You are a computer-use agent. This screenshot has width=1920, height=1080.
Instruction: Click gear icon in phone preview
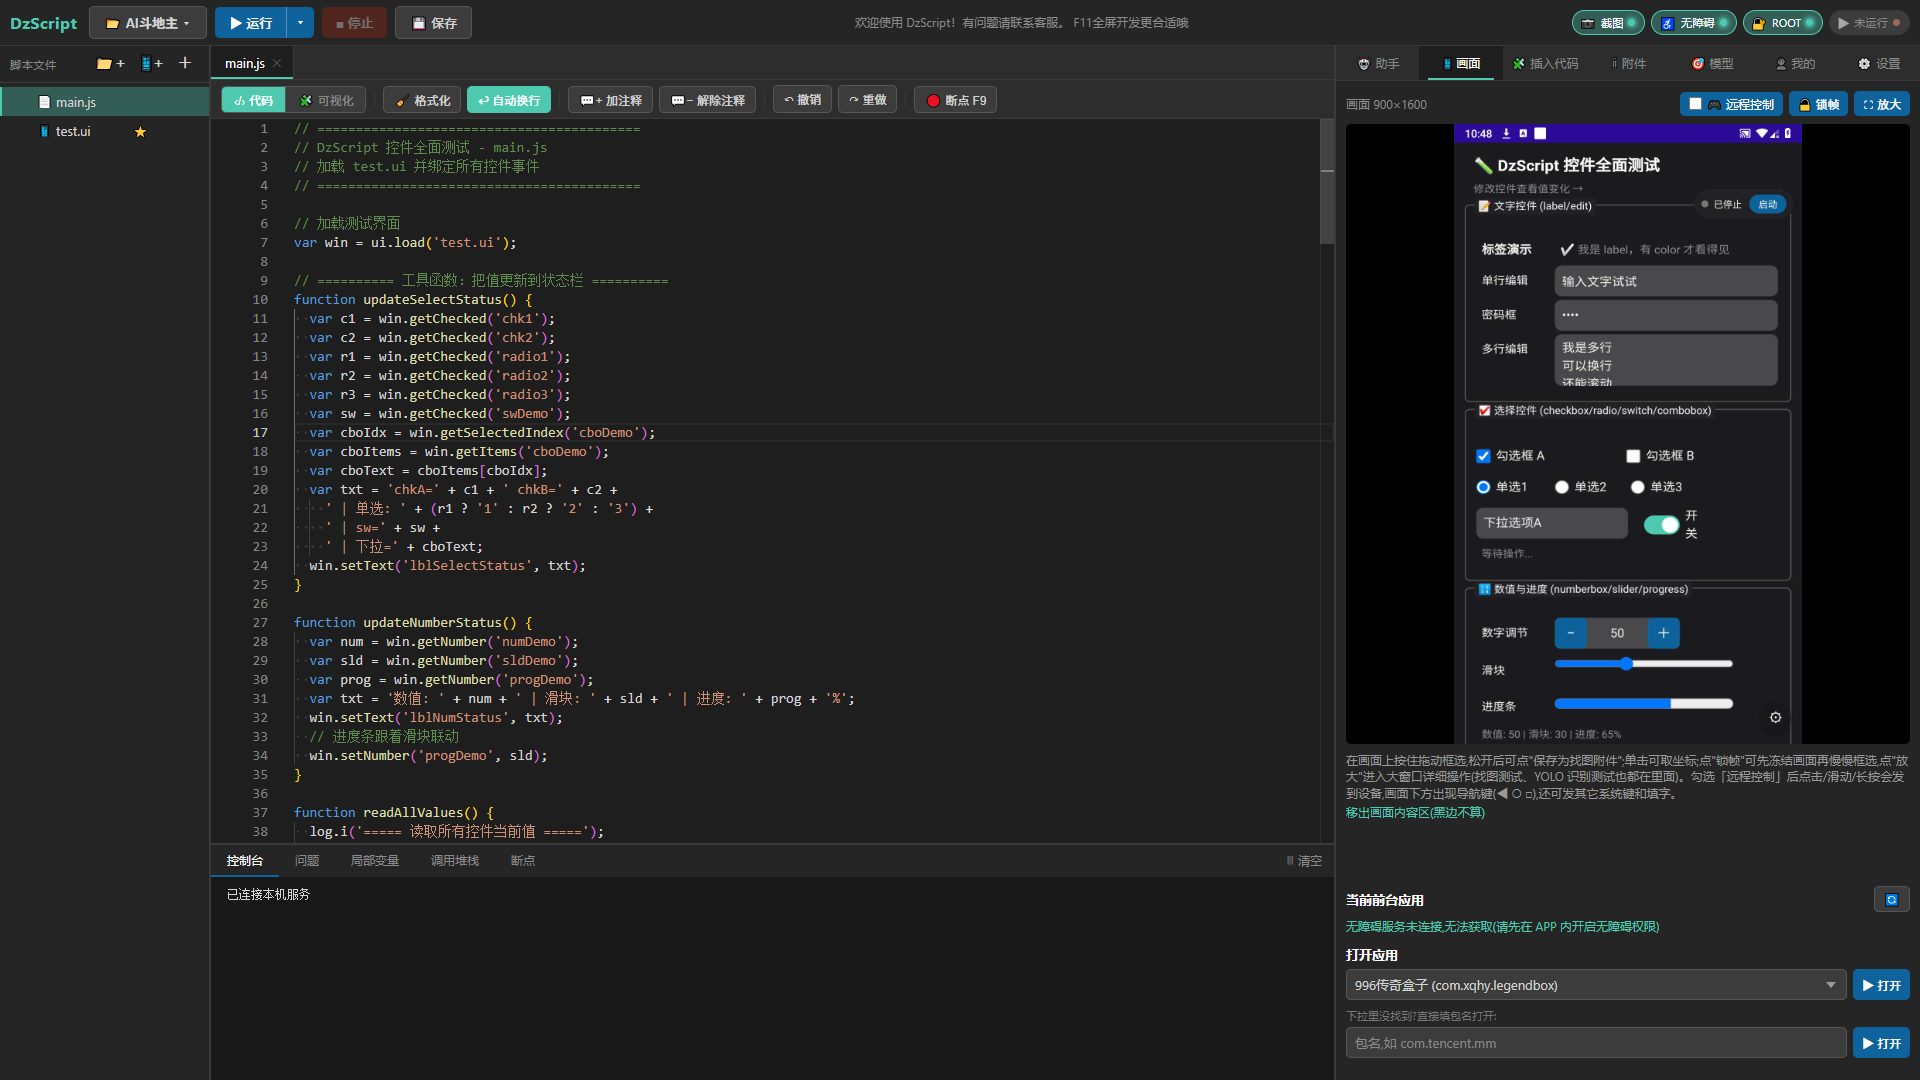tap(1775, 717)
